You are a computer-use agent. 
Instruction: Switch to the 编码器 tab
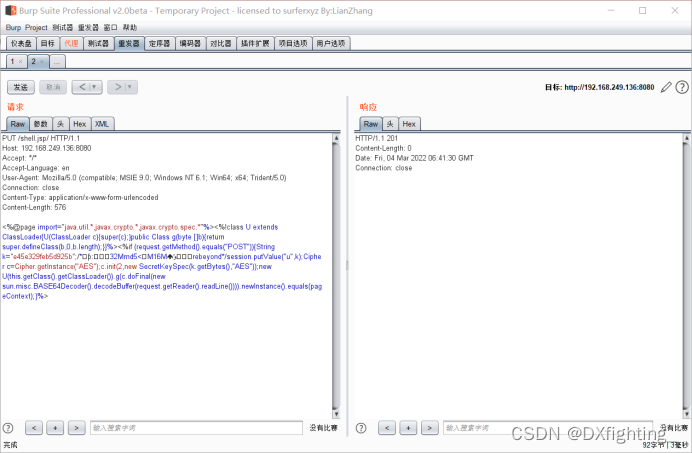(x=190, y=43)
